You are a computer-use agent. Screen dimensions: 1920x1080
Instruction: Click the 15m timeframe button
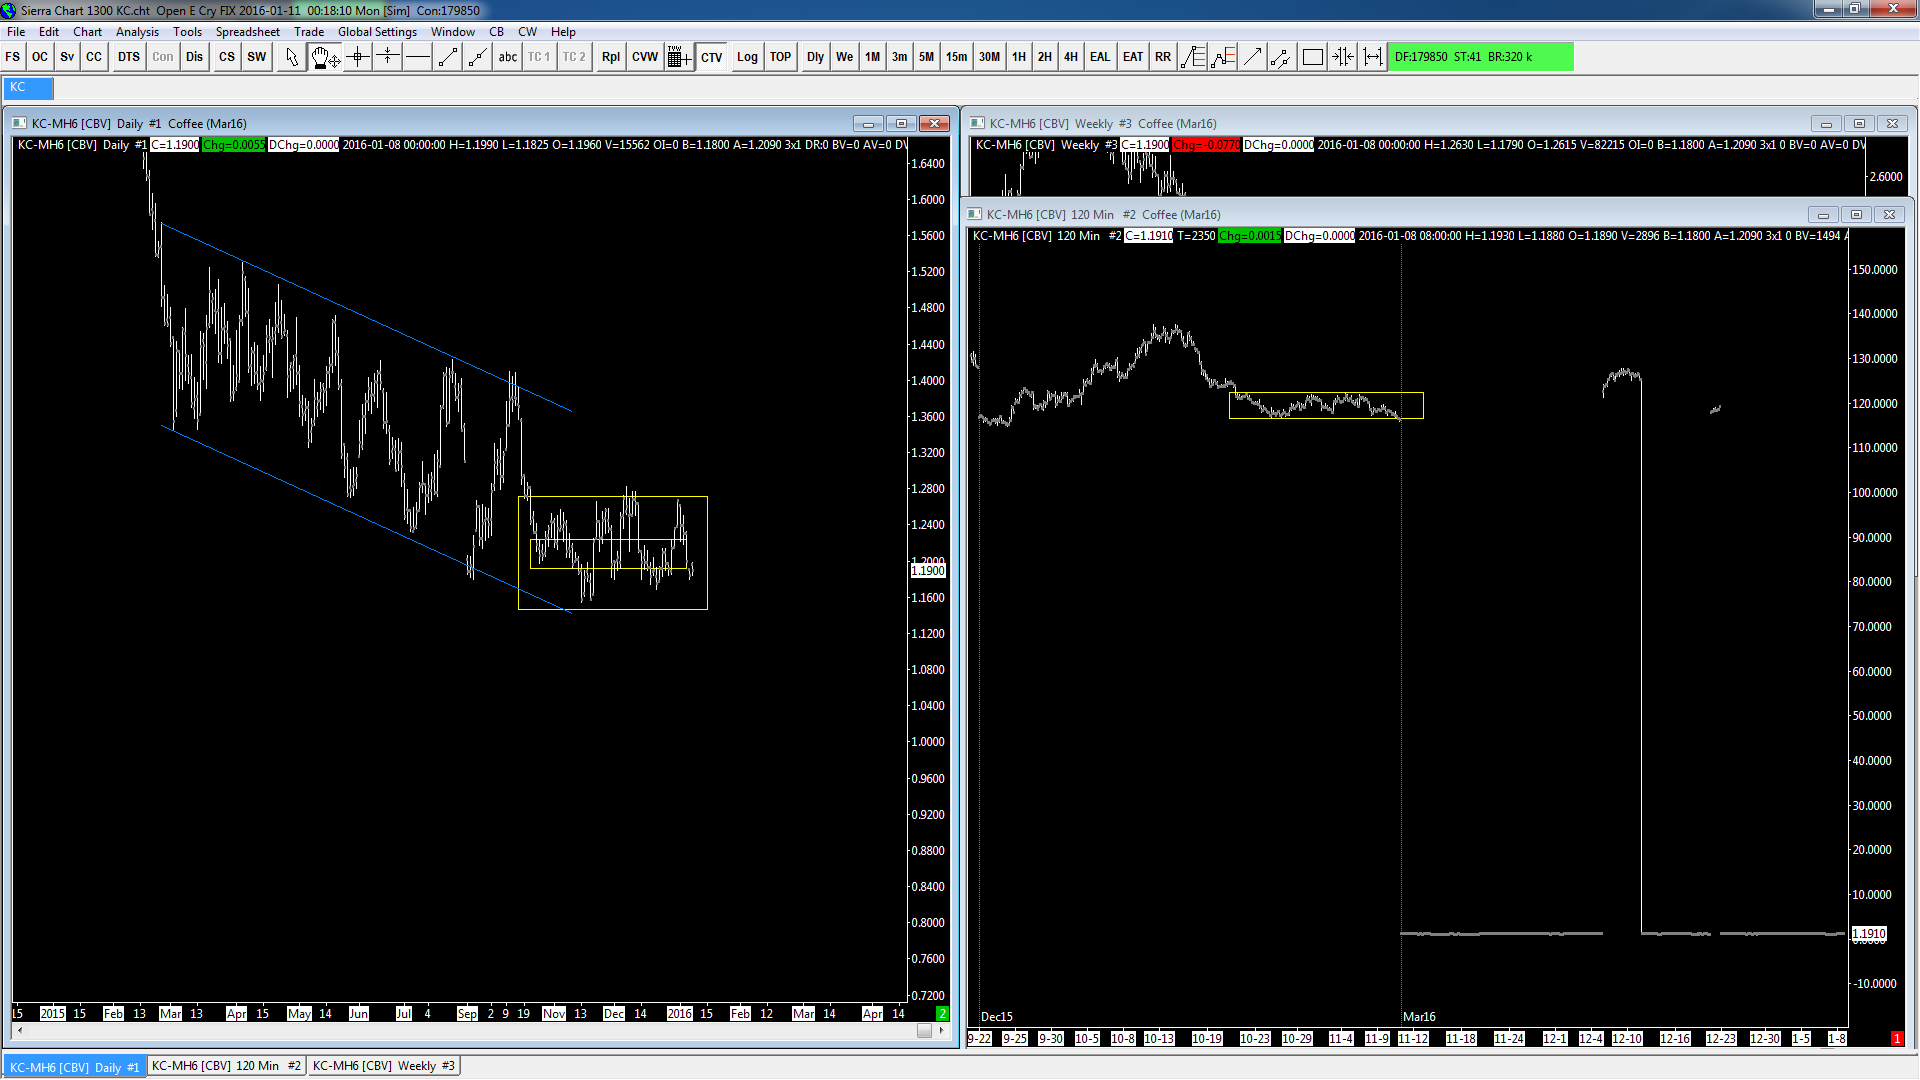point(956,57)
